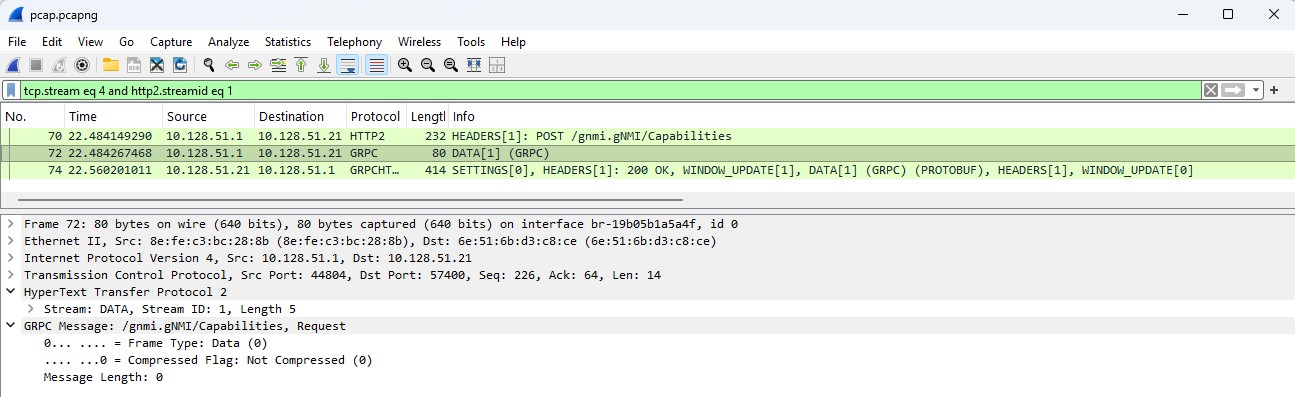
Task: Expand the Frame 72 details tree
Action: 11,224
